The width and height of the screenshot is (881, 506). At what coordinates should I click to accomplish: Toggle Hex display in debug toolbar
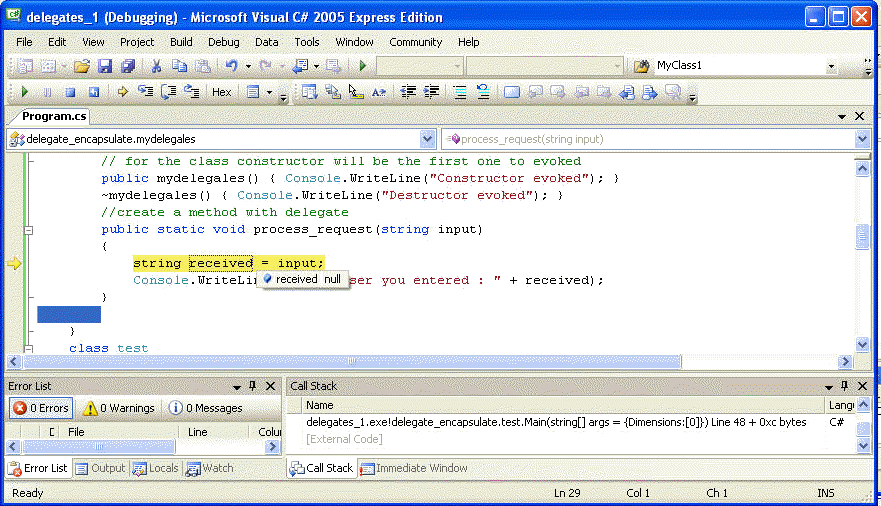[x=221, y=92]
